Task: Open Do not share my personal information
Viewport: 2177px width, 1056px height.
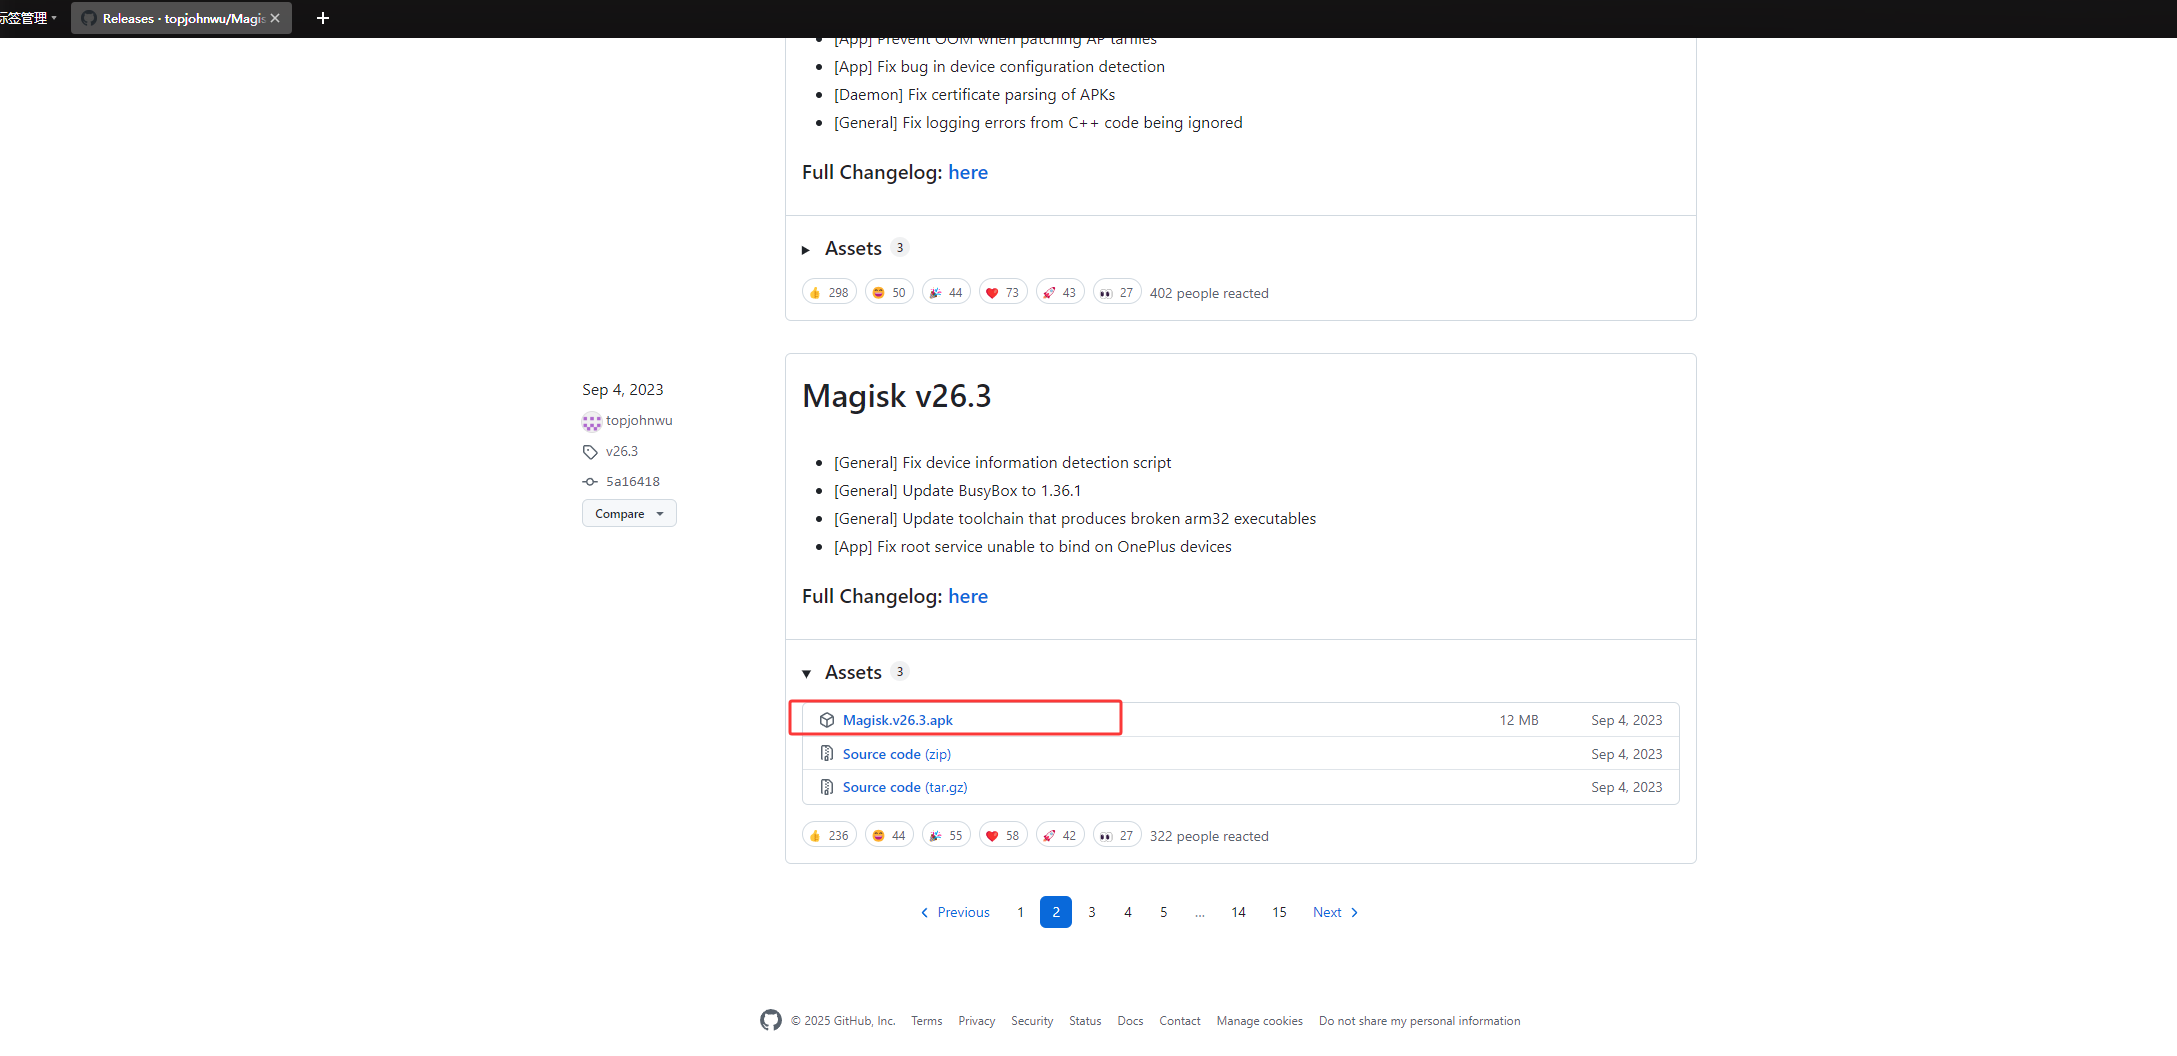Action: (x=1419, y=1021)
